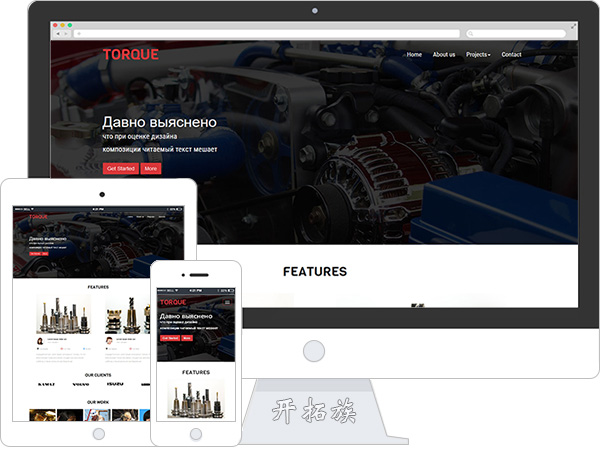The width and height of the screenshot is (600, 450).
Task: Tap OUR CLIENTS heading on tablet
Action: coord(98,375)
